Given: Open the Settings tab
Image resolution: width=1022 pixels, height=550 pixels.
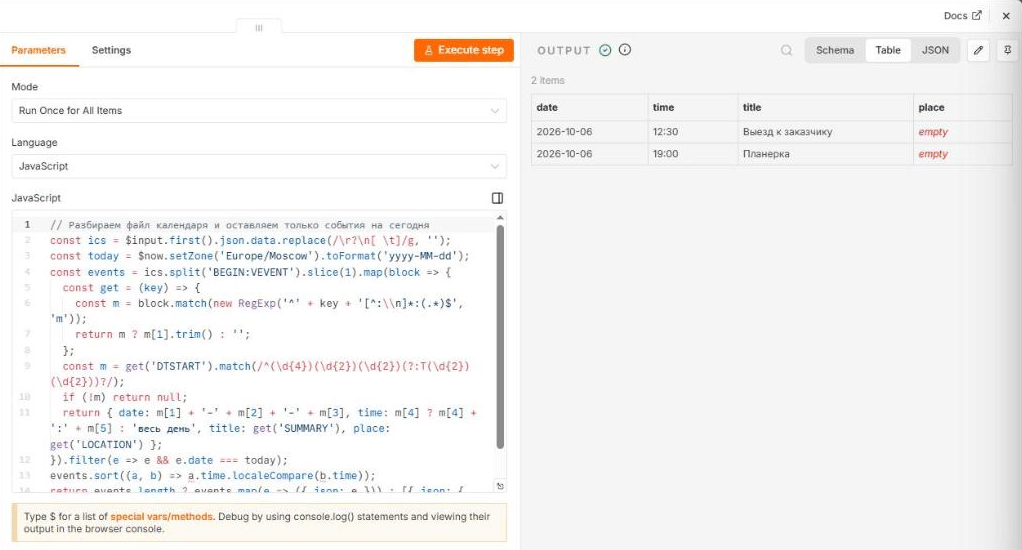Looking at the screenshot, I should point(111,50).
